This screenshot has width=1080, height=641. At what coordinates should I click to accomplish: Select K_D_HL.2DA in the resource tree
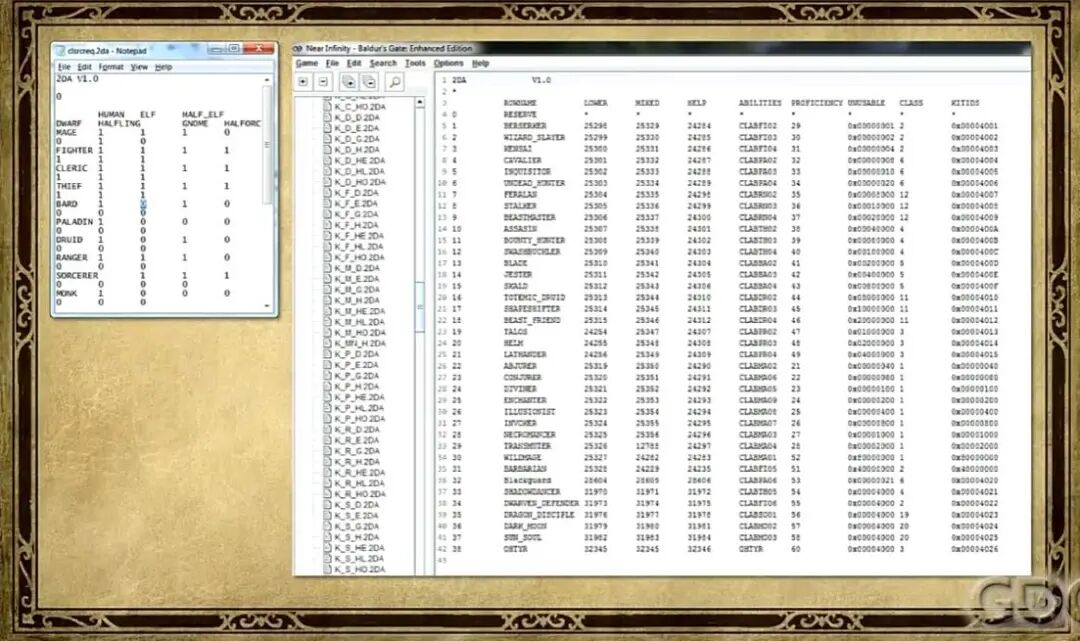(360, 171)
